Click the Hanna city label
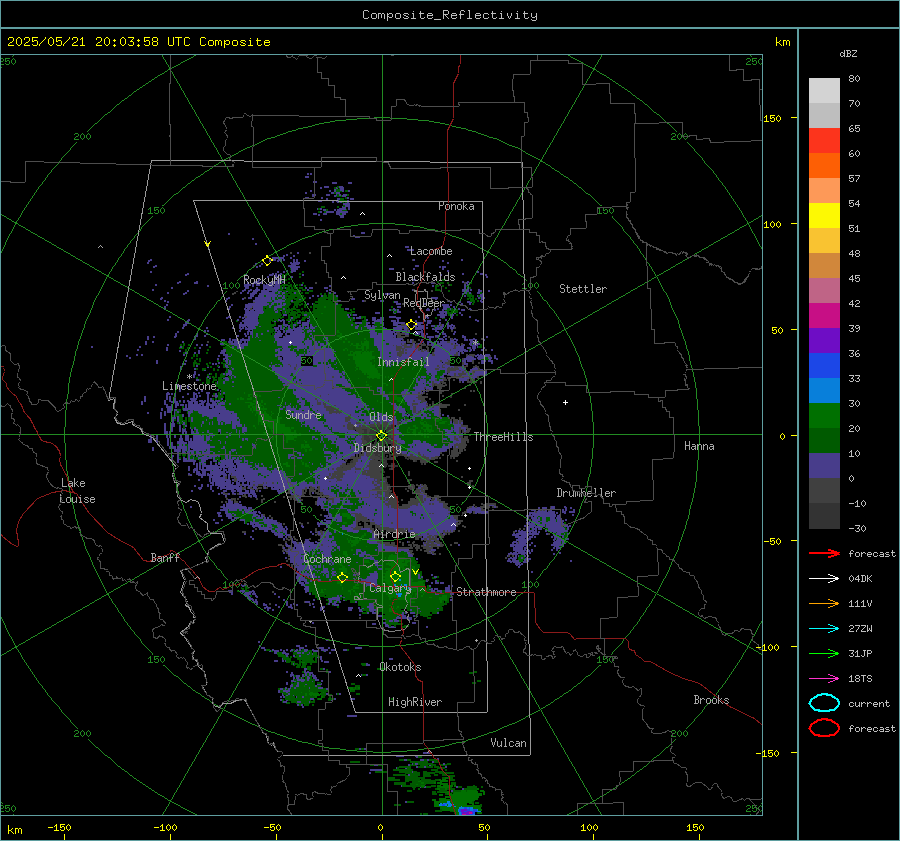The width and height of the screenshot is (900, 841). click(699, 446)
